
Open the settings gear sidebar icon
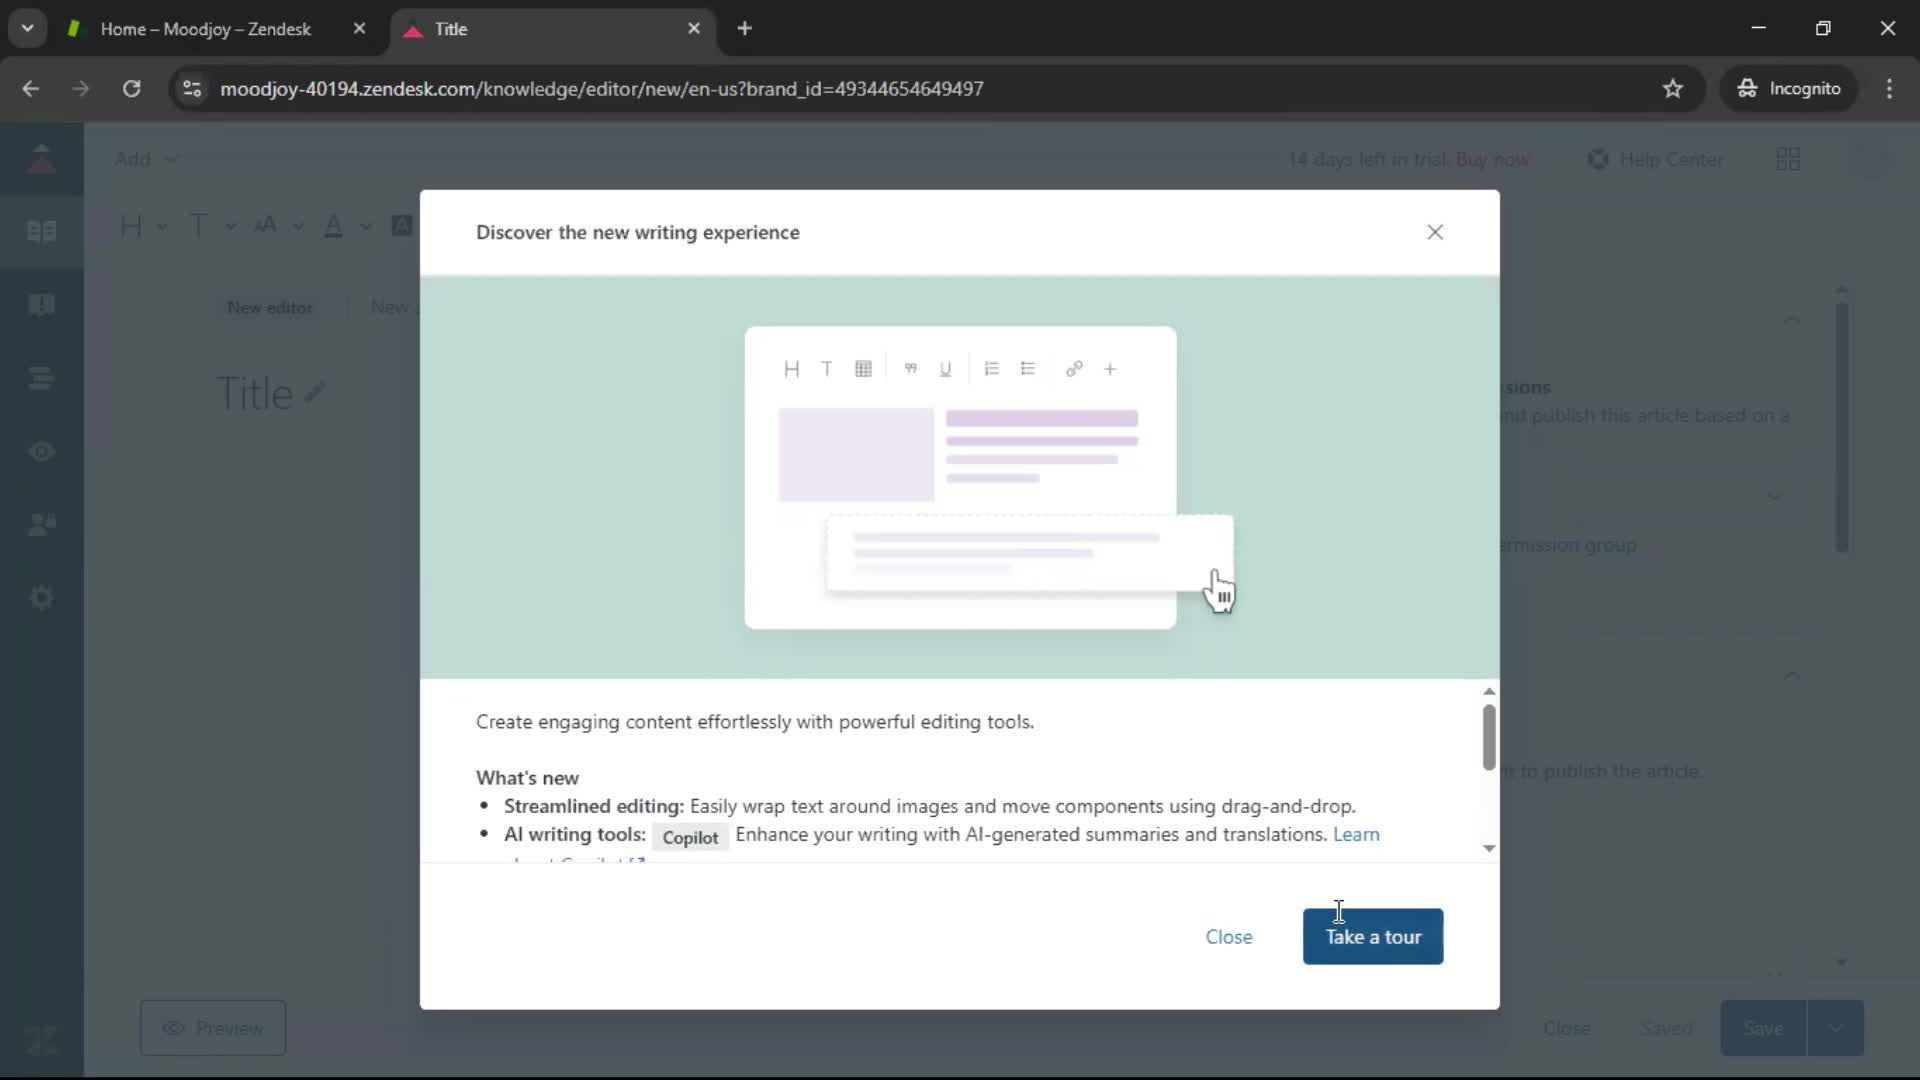click(41, 597)
